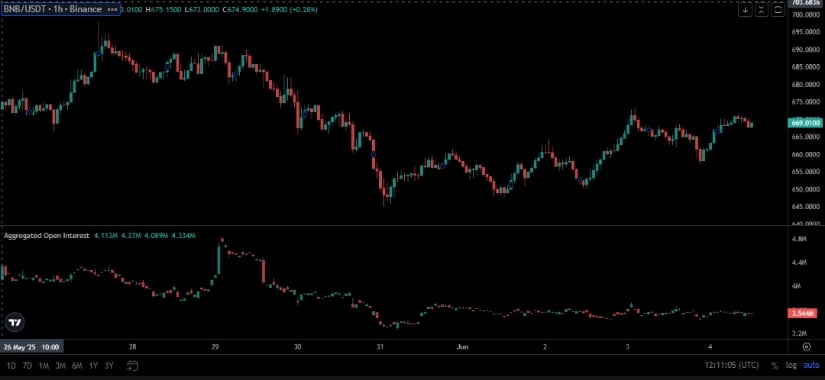Click the 26 May '25 10:00 time label
This screenshot has height=380, width=825.
pos(32,347)
